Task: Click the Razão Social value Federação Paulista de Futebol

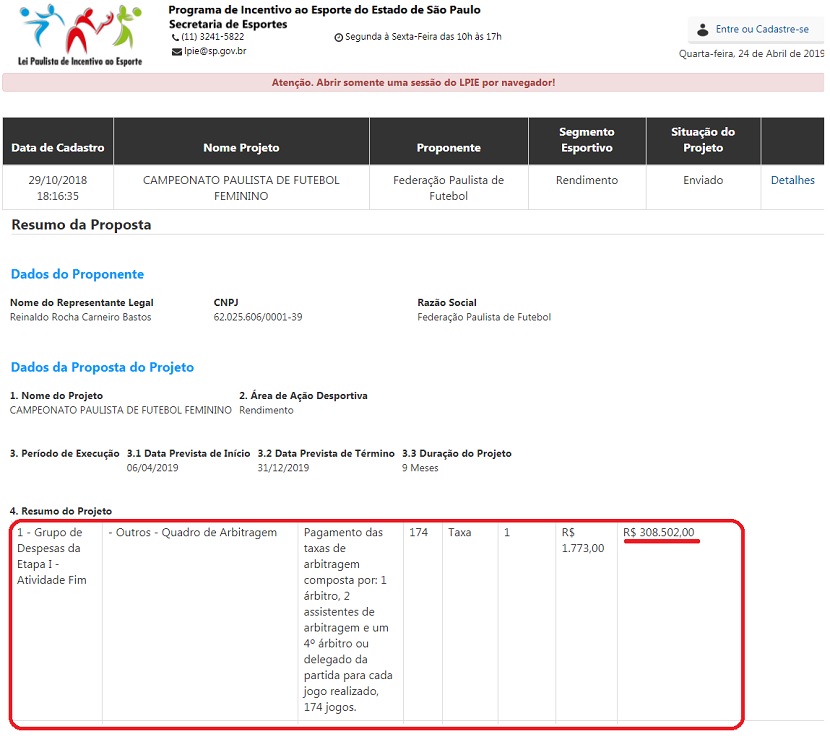Action: pyautogui.click(x=484, y=317)
